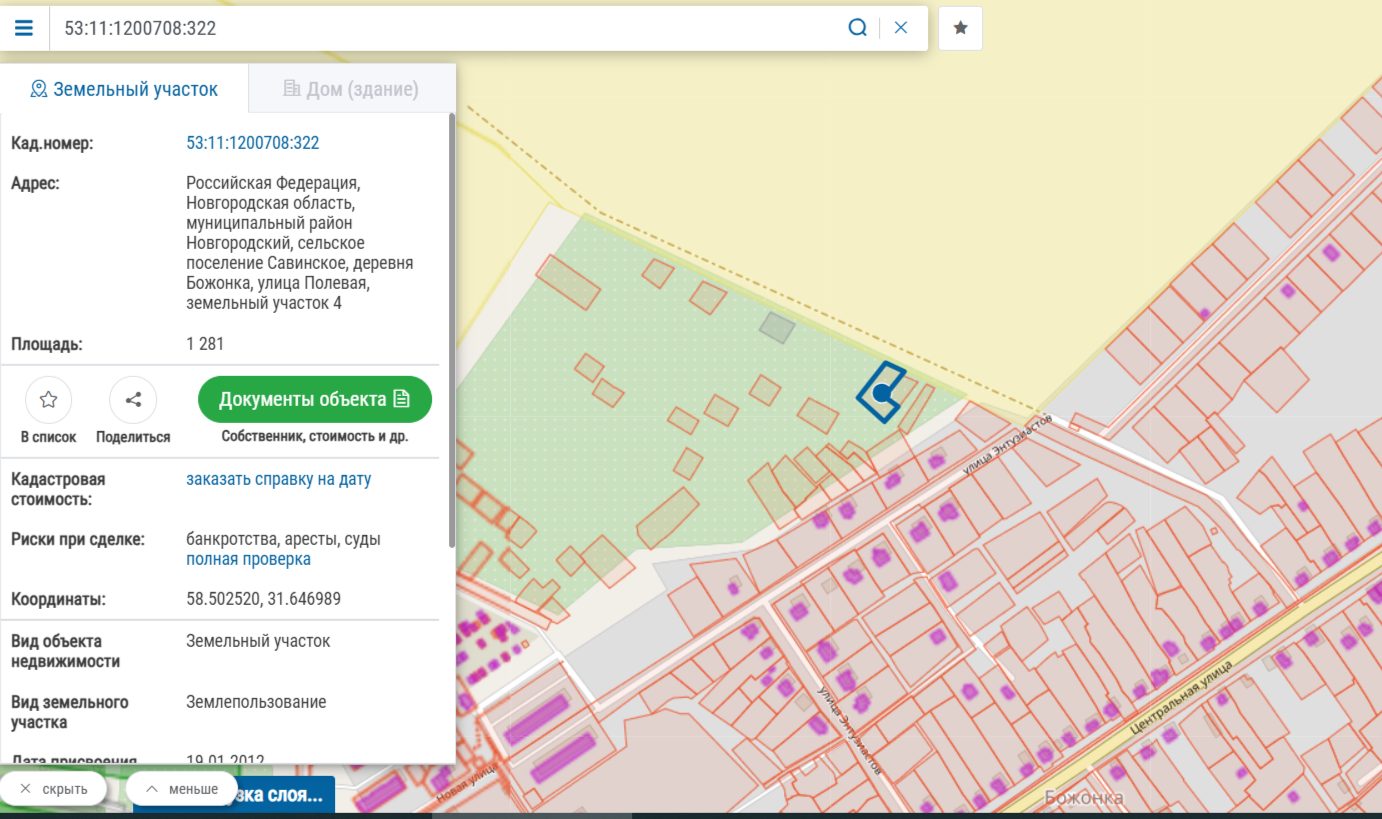Click cadastral number 53:11:1200708:322 link

(x=253, y=143)
